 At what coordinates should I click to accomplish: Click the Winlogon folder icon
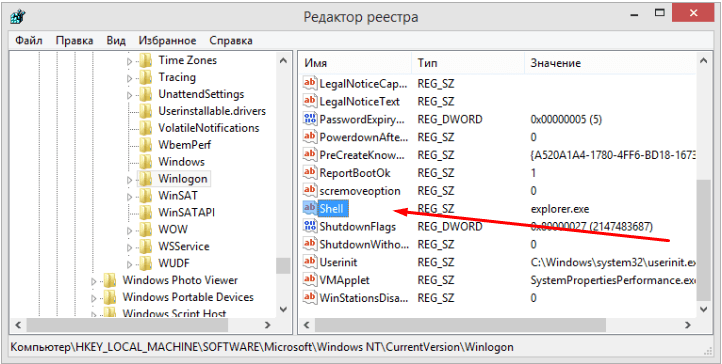pyautogui.click(x=146, y=179)
